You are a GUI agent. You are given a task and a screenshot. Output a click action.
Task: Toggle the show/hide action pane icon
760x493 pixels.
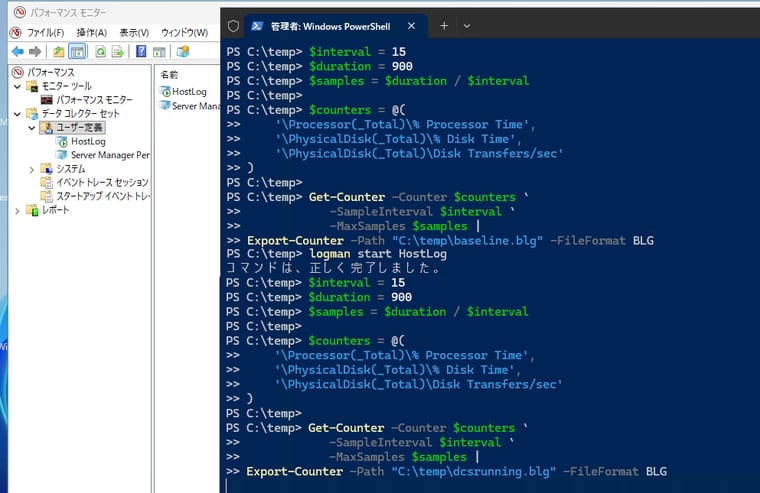coord(159,51)
